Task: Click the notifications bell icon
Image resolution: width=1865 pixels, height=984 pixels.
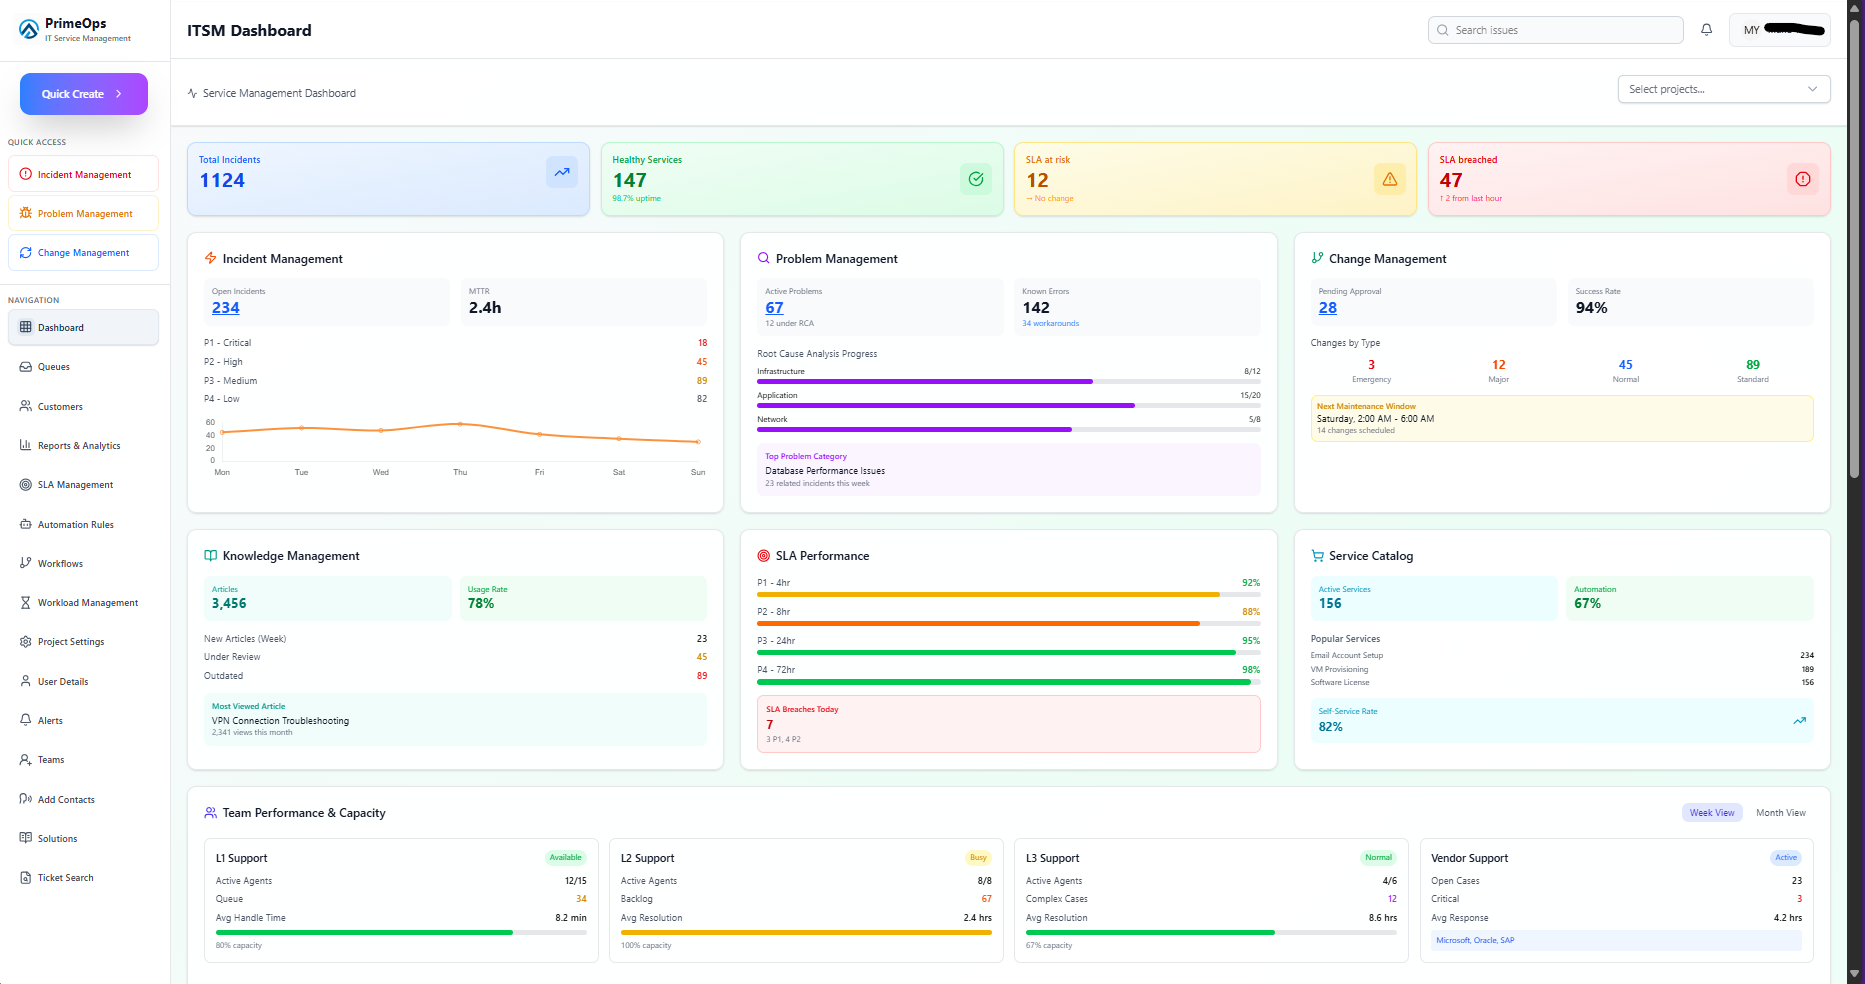Action: coord(1706,30)
